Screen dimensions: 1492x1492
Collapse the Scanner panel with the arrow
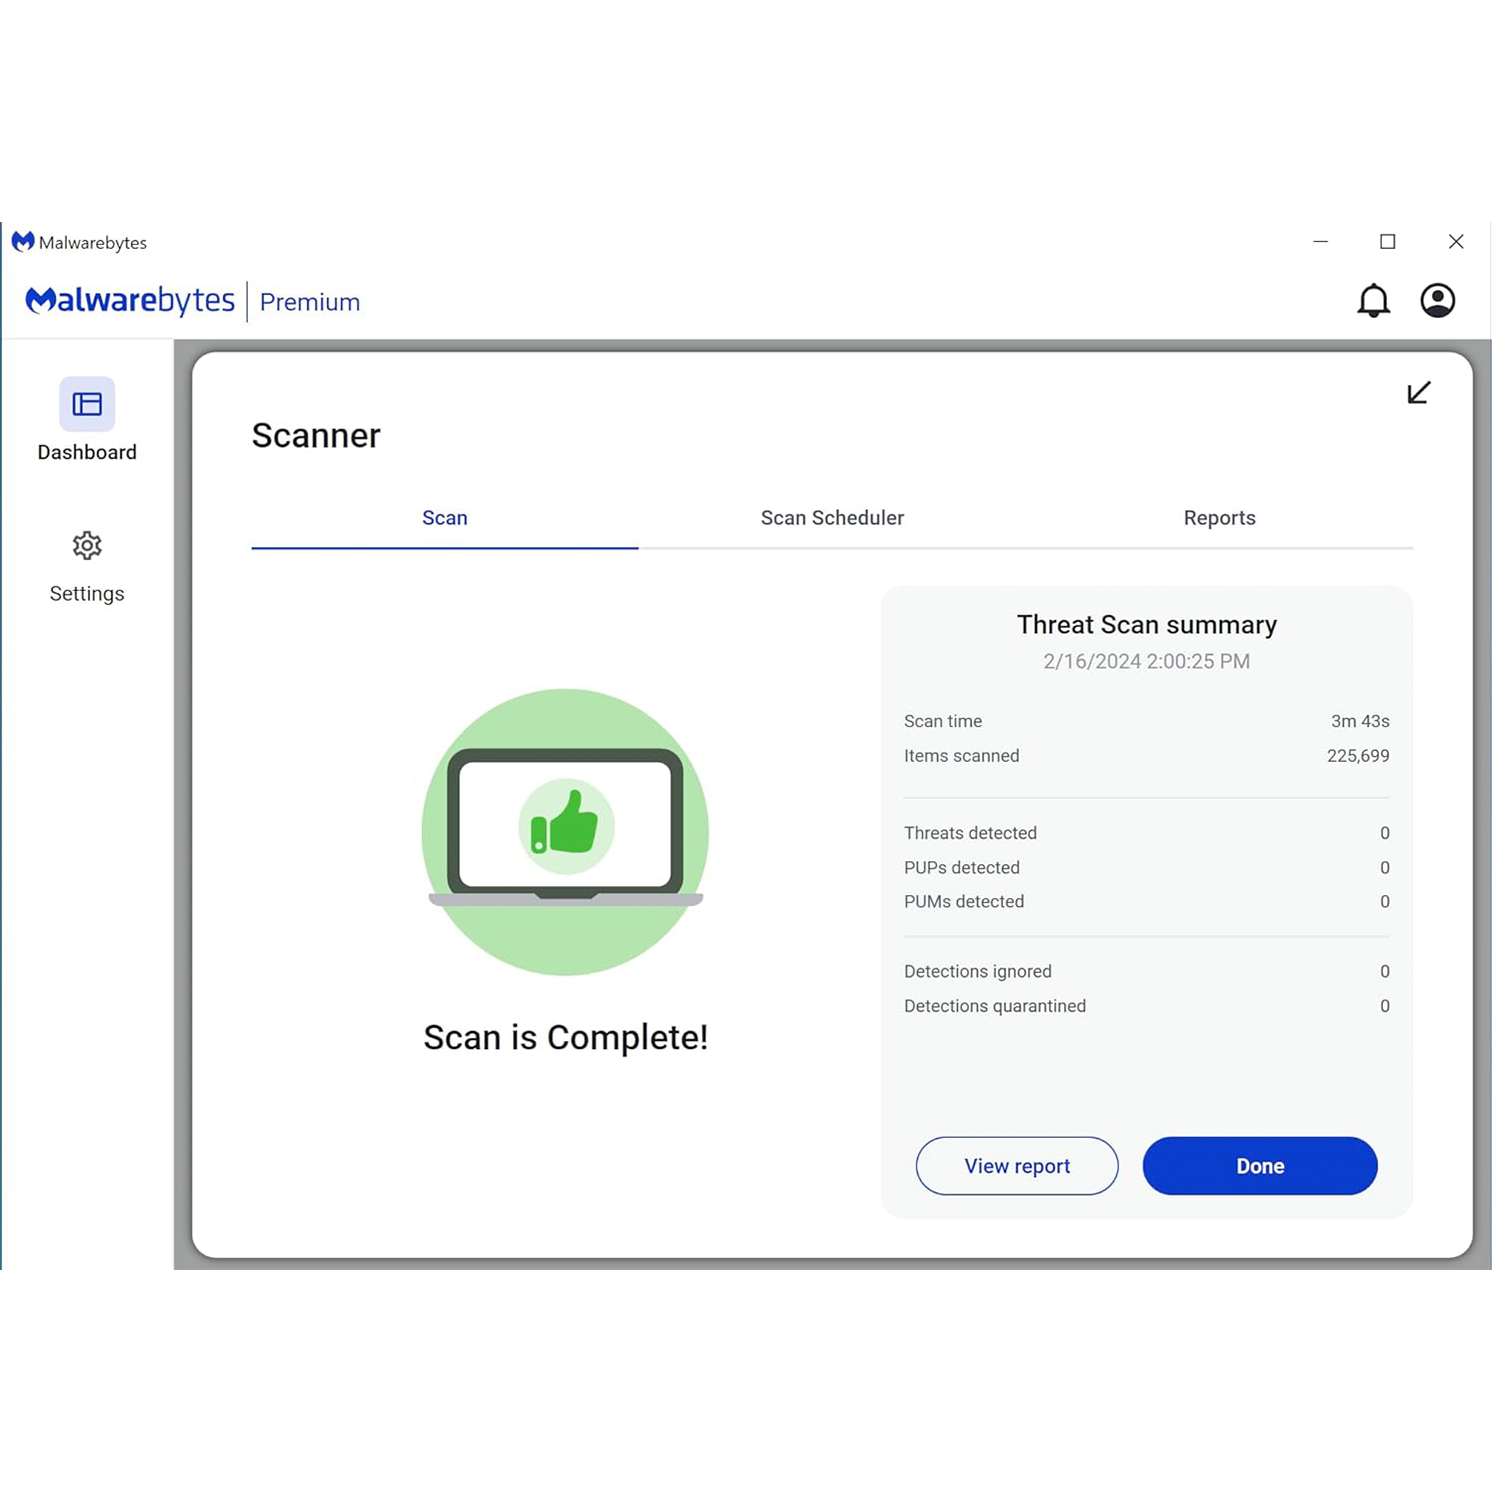[1418, 392]
